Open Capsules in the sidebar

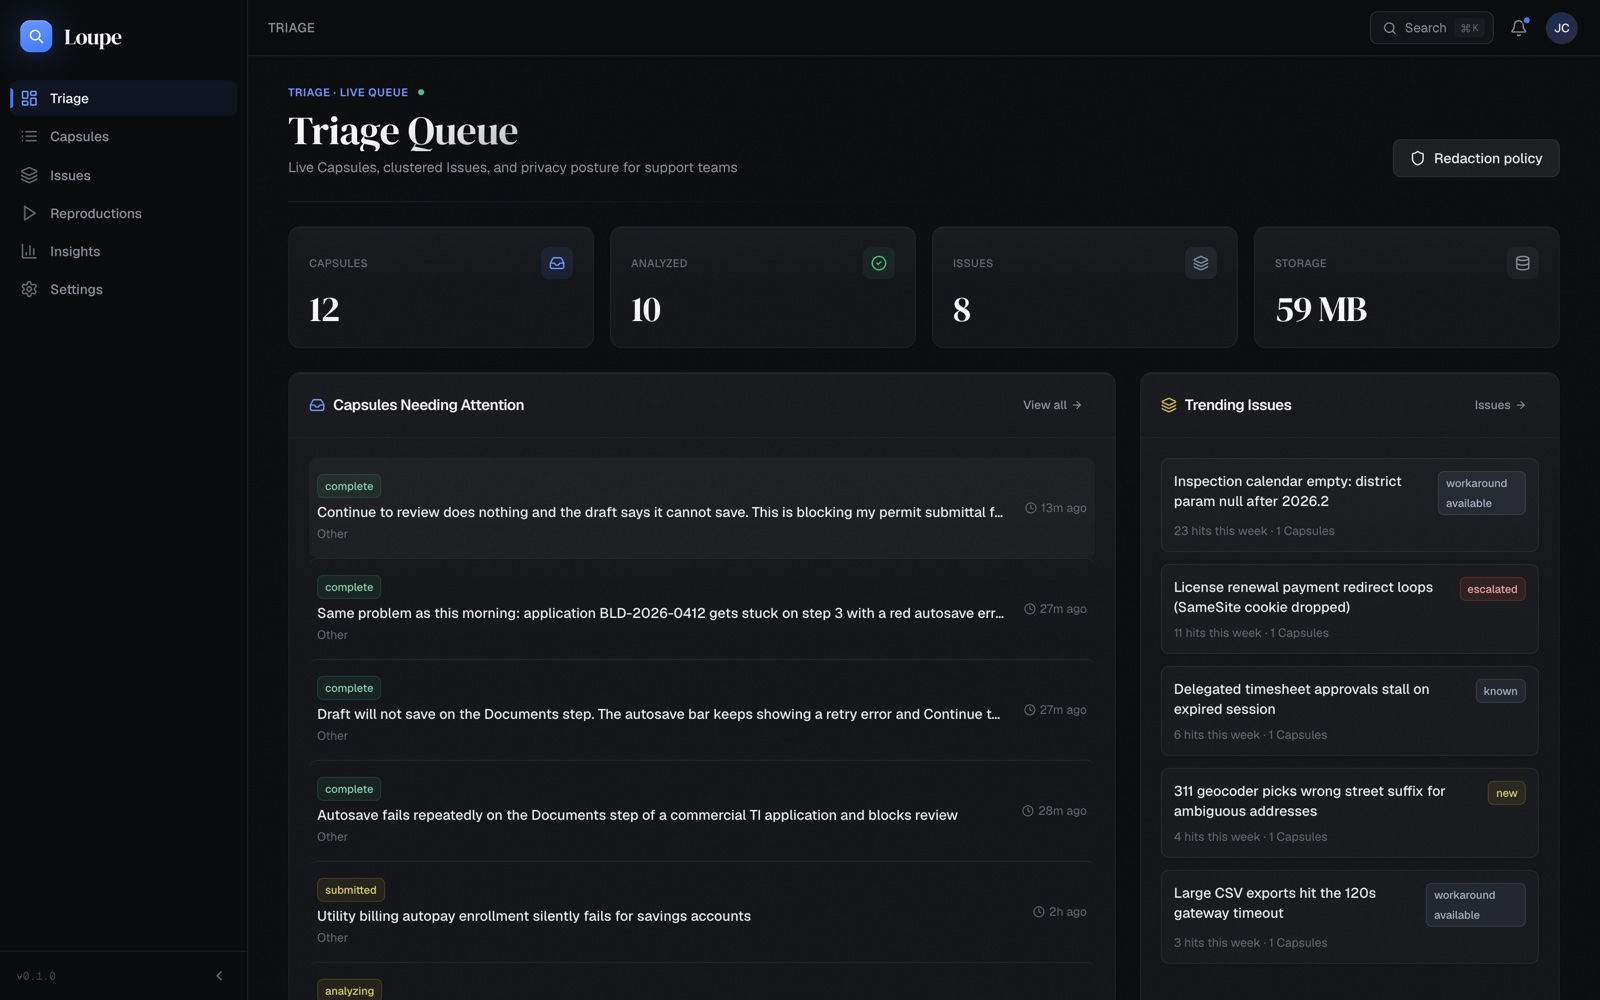(123, 136)
